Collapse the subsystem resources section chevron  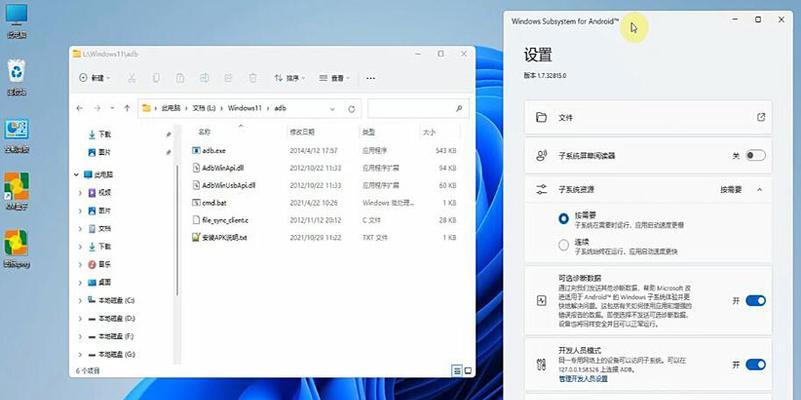[760, 190]
